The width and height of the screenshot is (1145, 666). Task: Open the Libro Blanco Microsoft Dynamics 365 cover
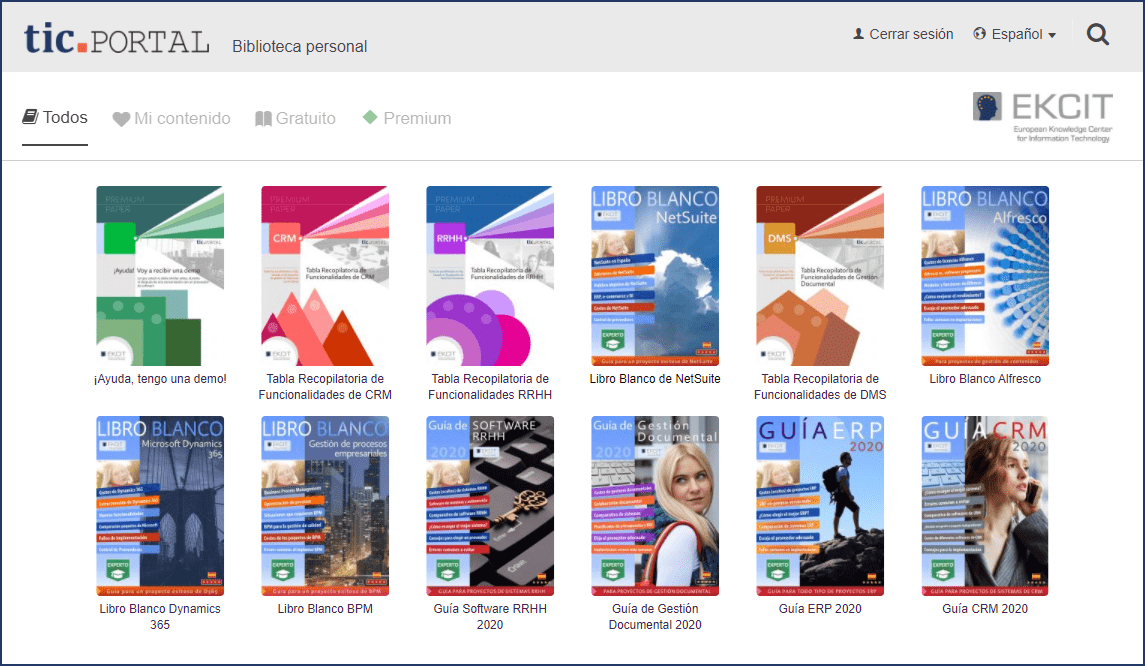pos(160,506)
